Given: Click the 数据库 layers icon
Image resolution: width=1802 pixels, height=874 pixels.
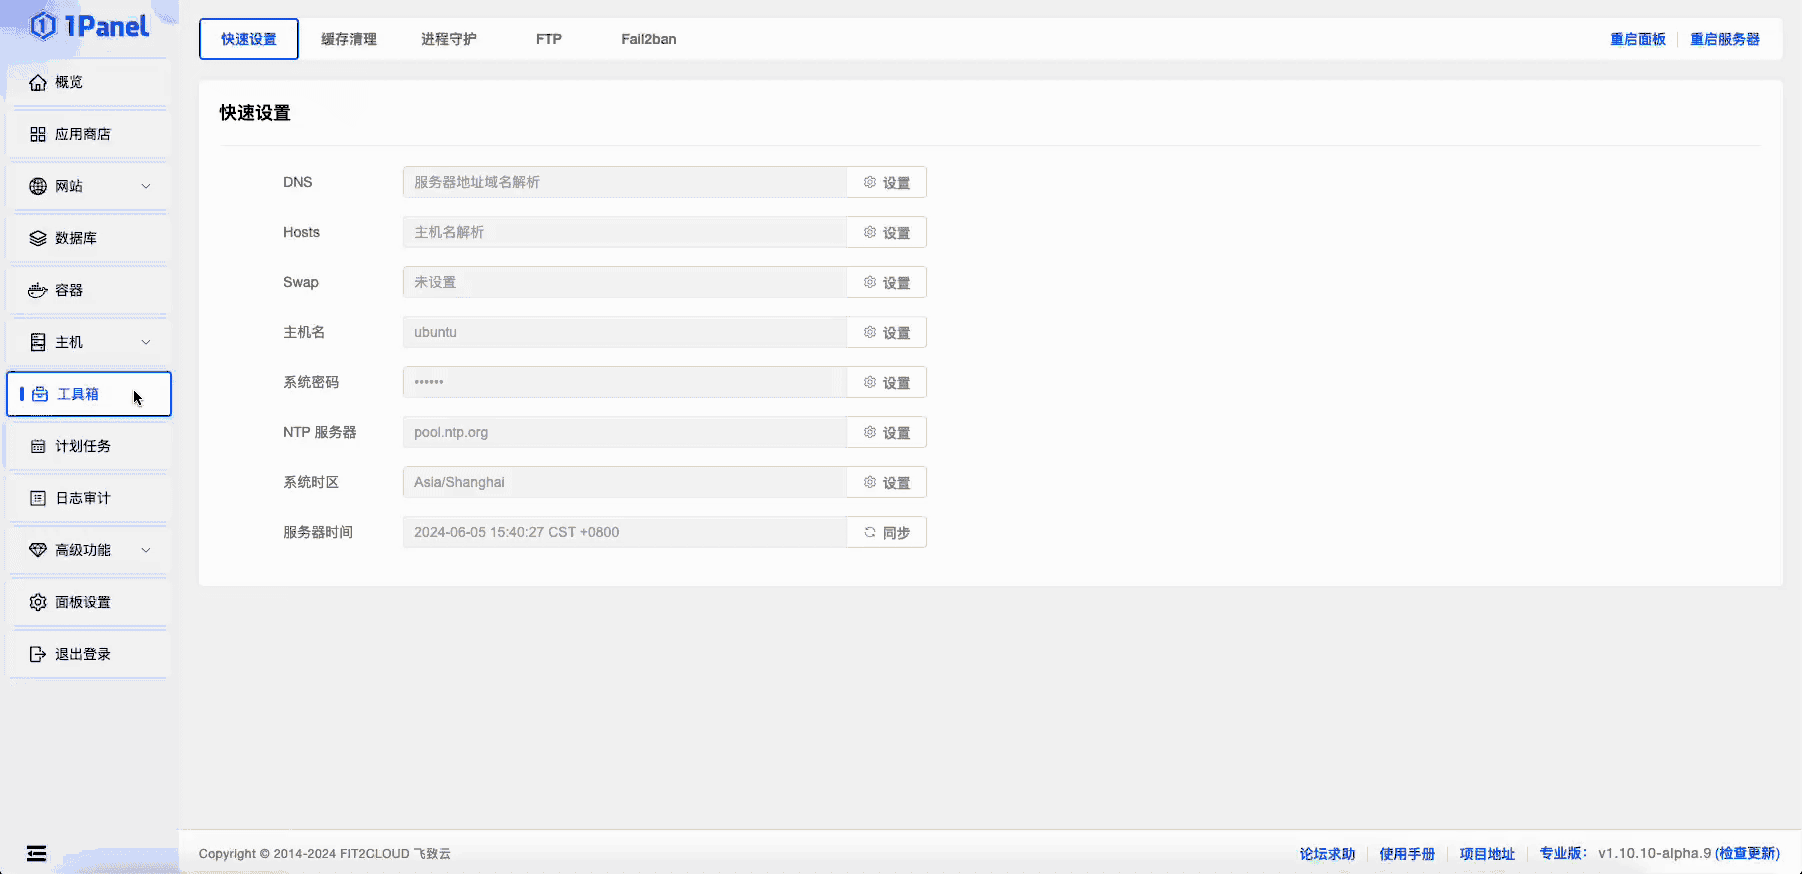Looking at the screenshot, I should 38,238.
